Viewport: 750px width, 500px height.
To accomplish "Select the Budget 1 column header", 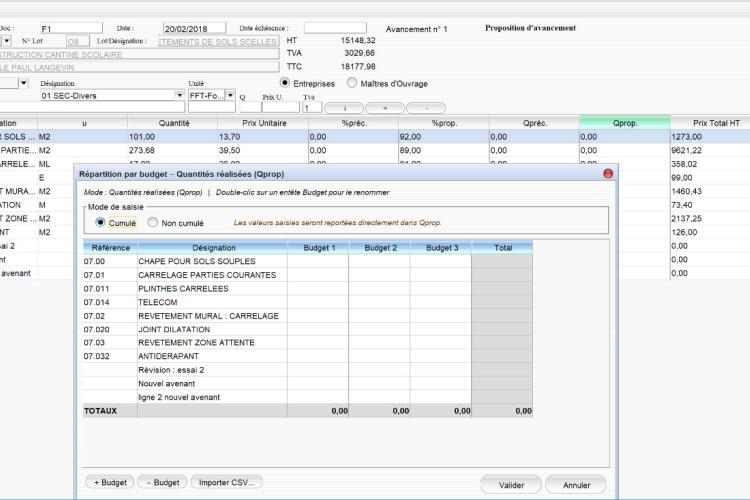I will tap(319, 247).
